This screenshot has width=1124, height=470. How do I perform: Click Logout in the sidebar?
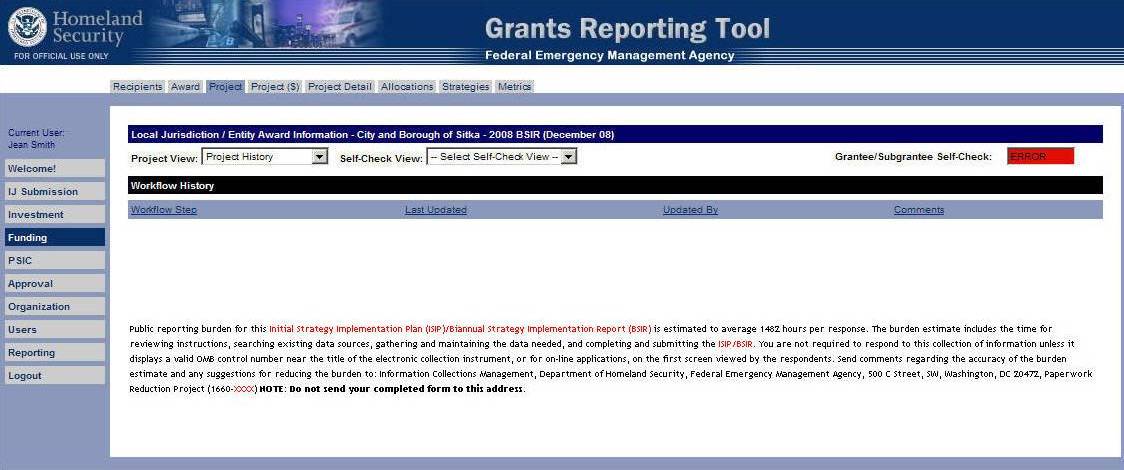click(54, 375)
